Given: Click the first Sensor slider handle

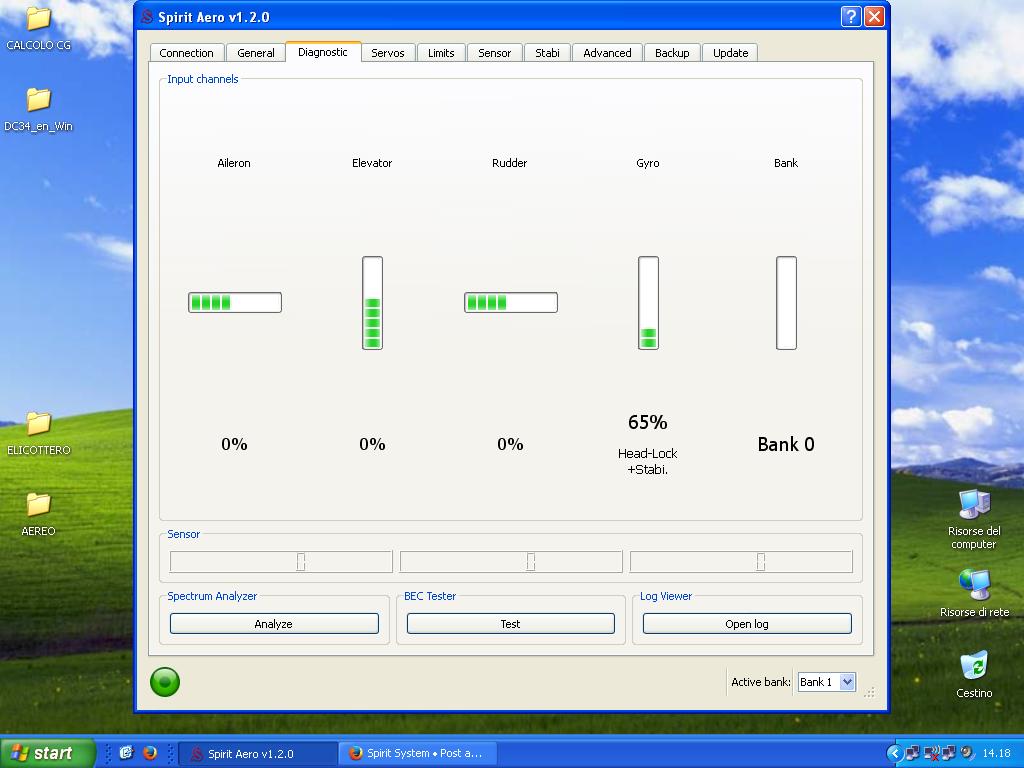Looking at the screenshot, I should coord(300,562).
